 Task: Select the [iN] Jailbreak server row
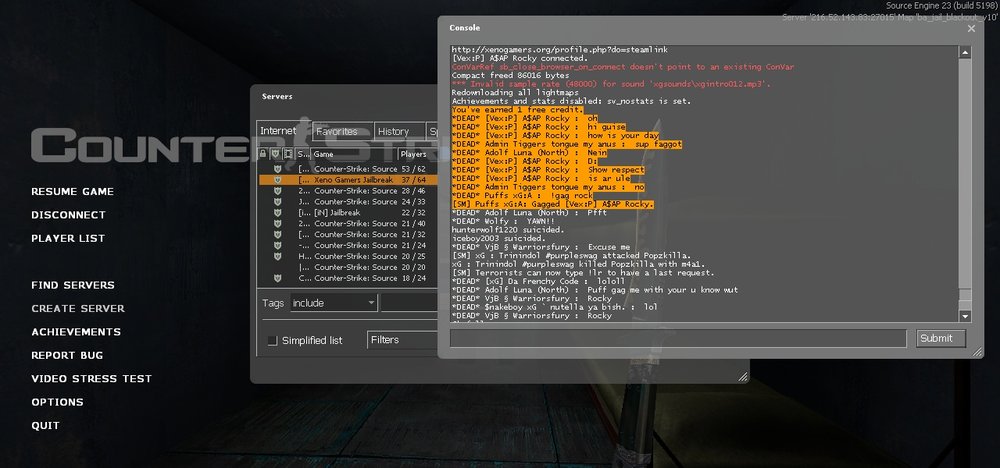[x=348, y=212]
